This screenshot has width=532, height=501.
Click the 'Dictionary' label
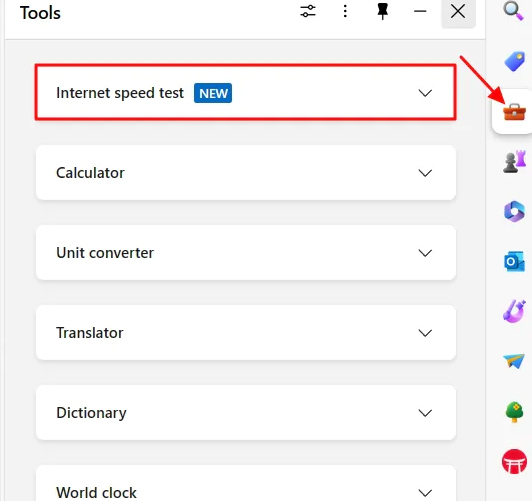pos(91,413)
